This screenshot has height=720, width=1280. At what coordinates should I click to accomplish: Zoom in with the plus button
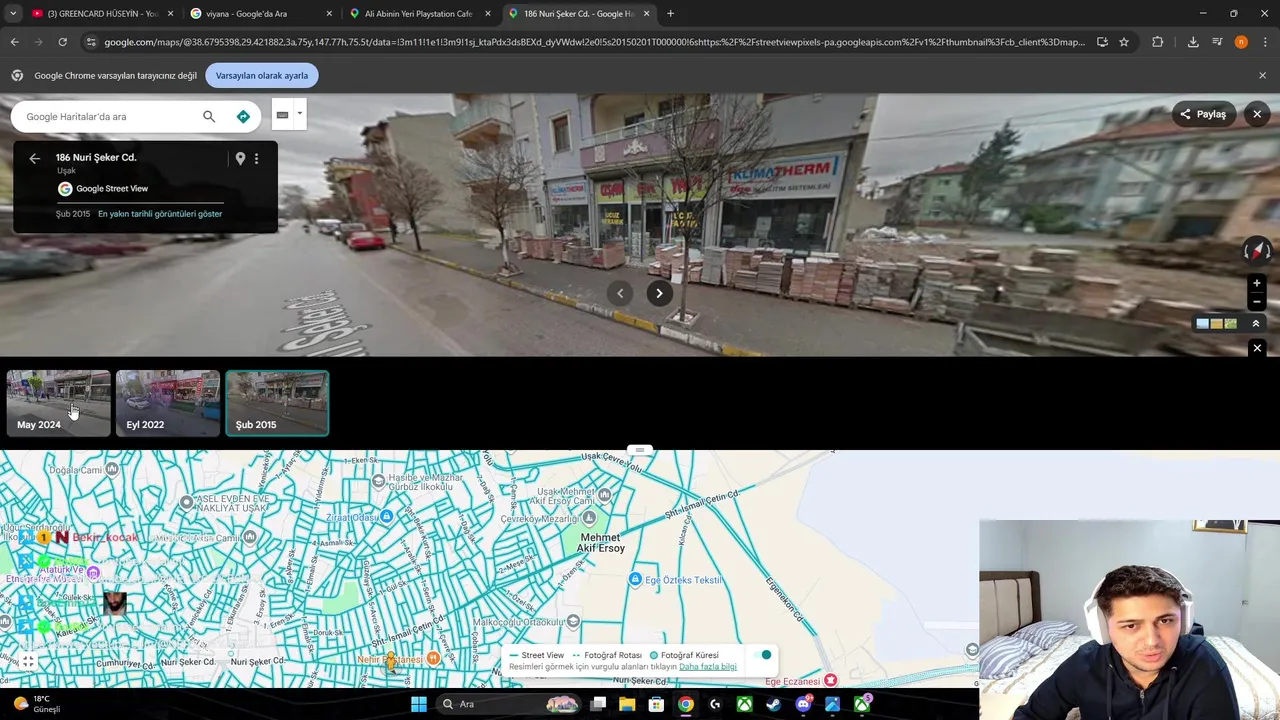(x=1257, y=283)
